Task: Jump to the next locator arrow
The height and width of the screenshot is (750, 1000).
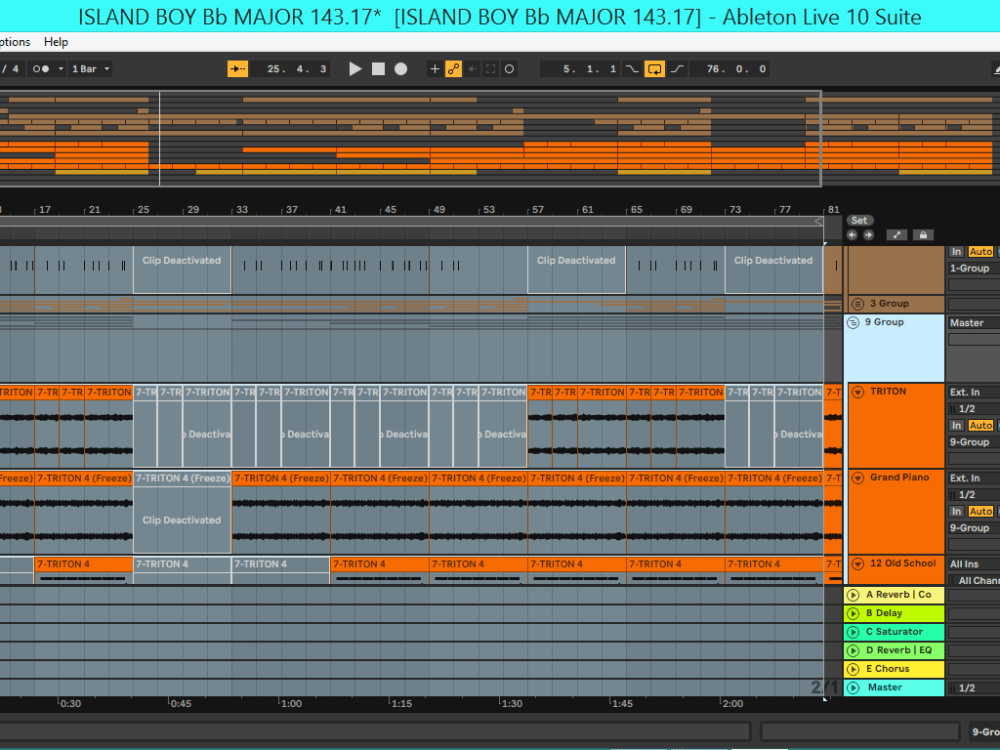Action: click(x=868, y=235)
